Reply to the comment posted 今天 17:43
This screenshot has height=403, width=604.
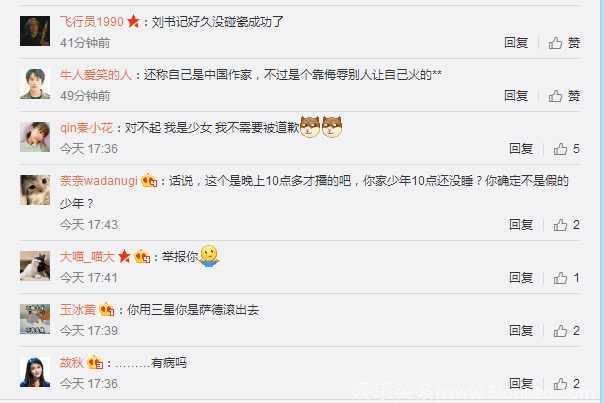pyautogui.click(x=521, y=225)
